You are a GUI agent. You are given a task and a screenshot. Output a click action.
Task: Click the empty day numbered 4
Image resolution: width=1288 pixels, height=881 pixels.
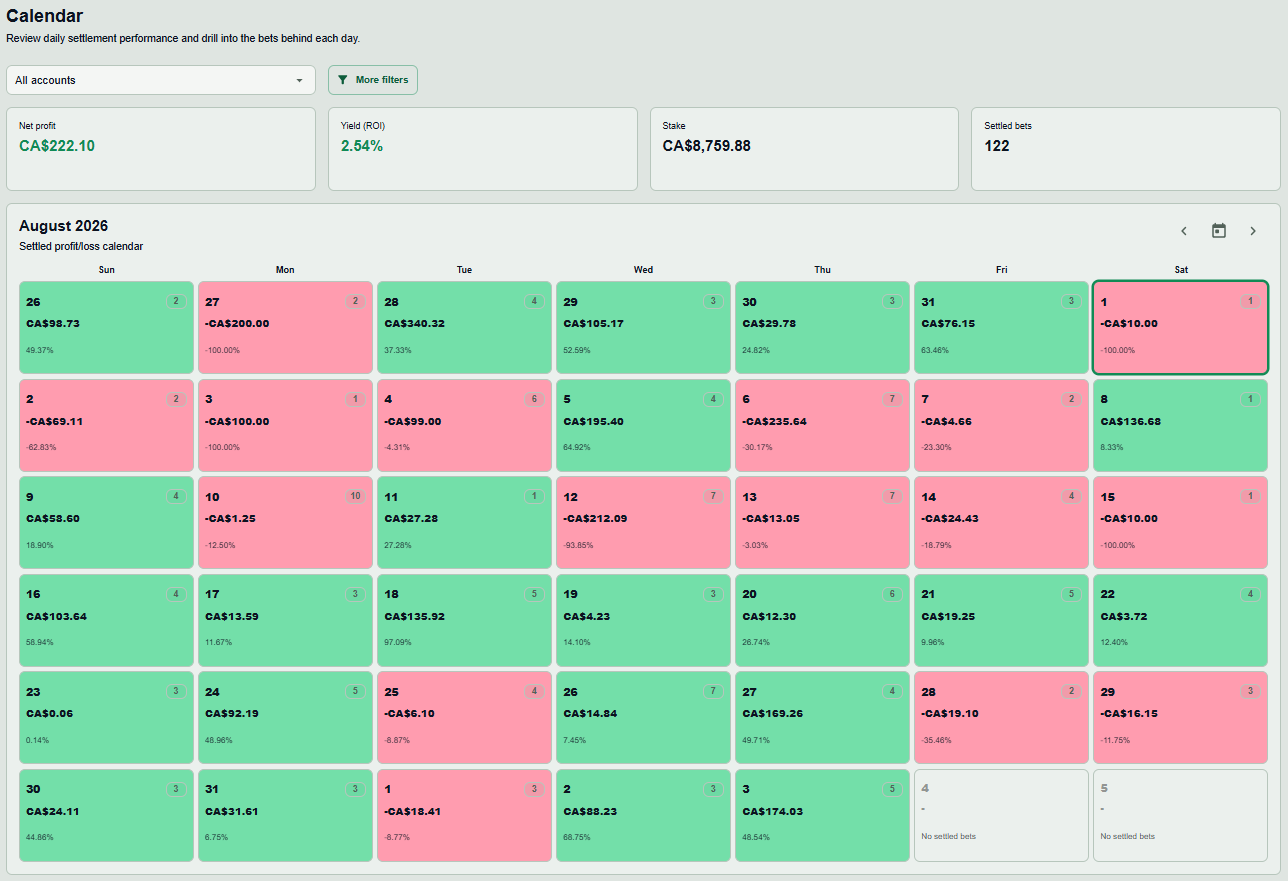pos(1001,815)
